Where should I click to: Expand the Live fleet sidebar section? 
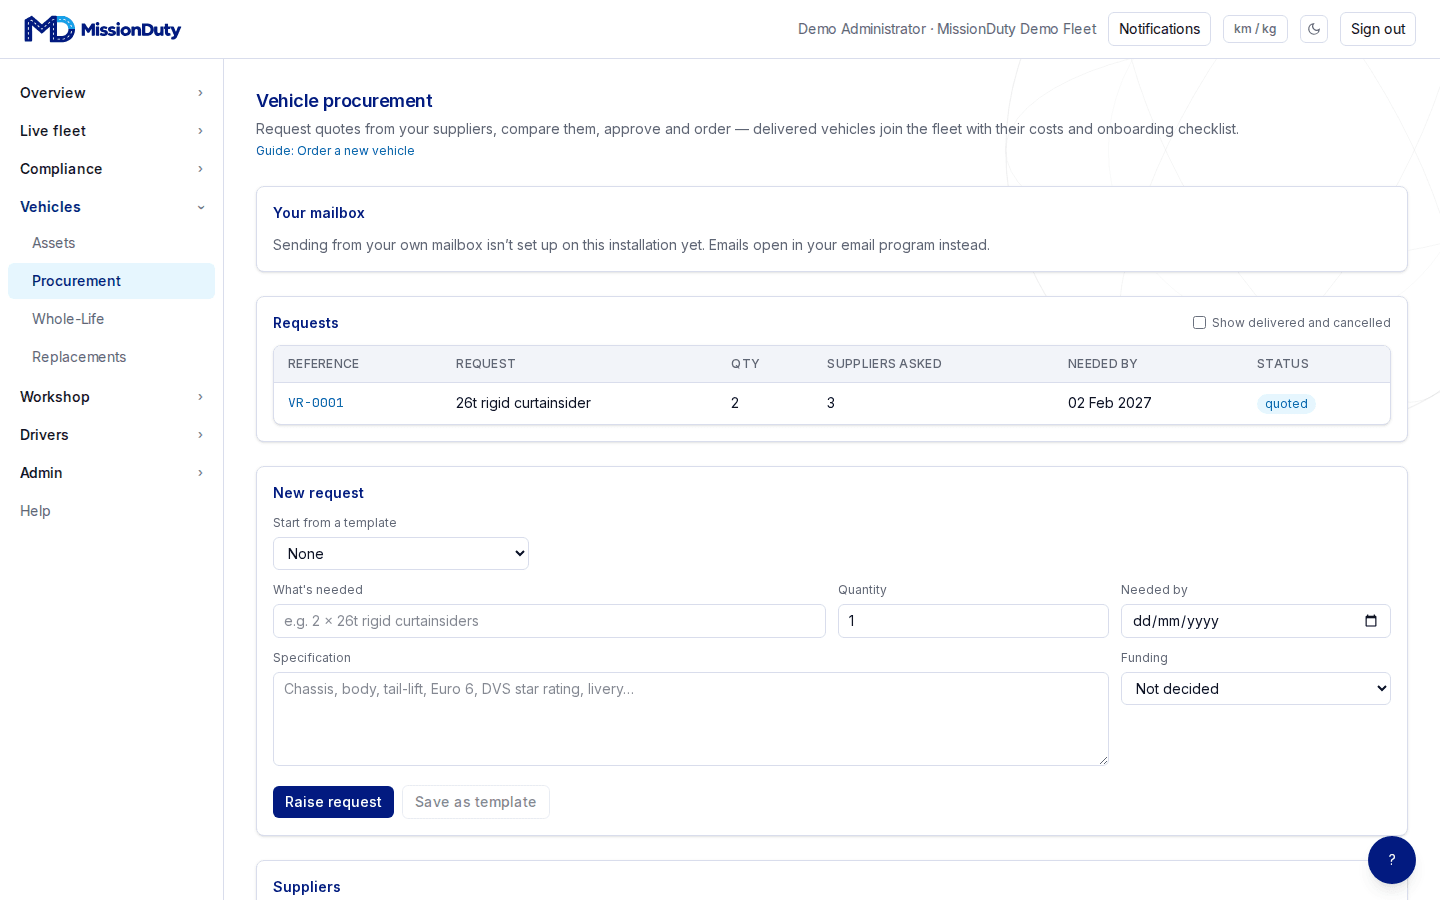pyautogui.click(x=112, y=131)
